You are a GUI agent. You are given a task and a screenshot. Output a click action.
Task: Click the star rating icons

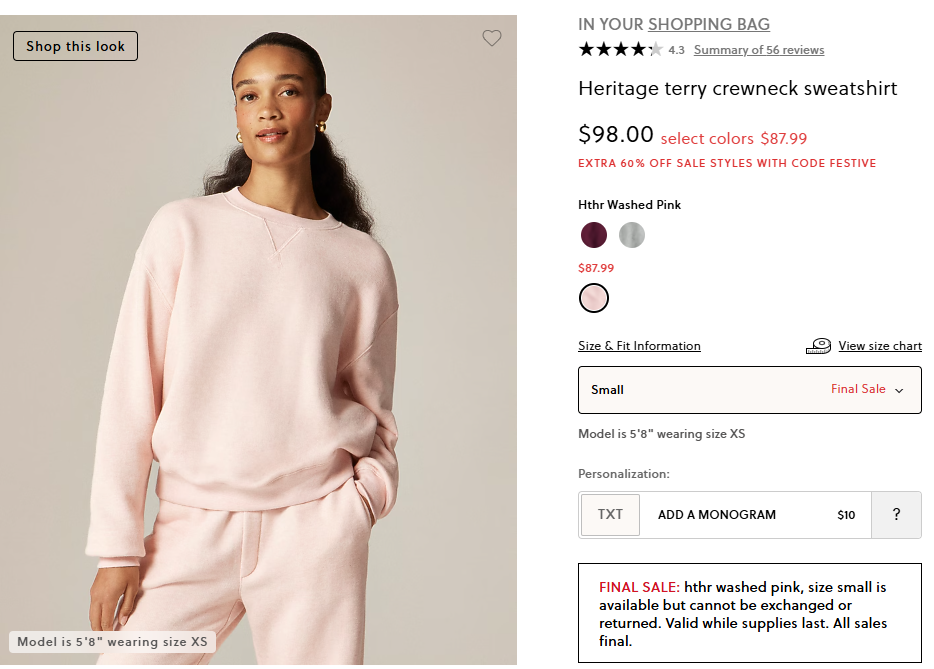point(620,49)
